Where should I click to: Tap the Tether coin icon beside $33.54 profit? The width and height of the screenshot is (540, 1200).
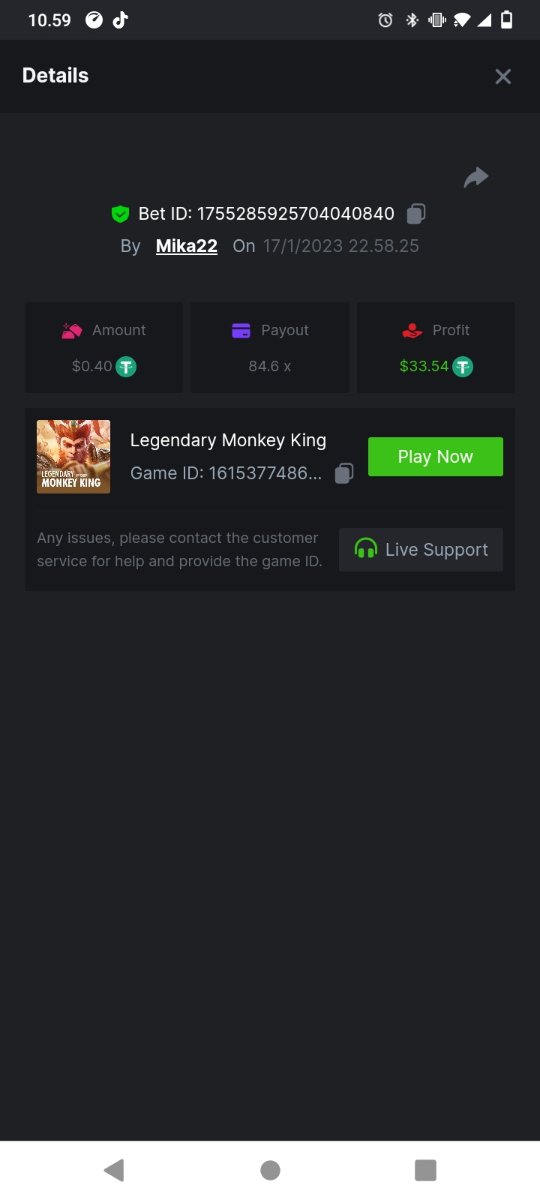[462, 366]
